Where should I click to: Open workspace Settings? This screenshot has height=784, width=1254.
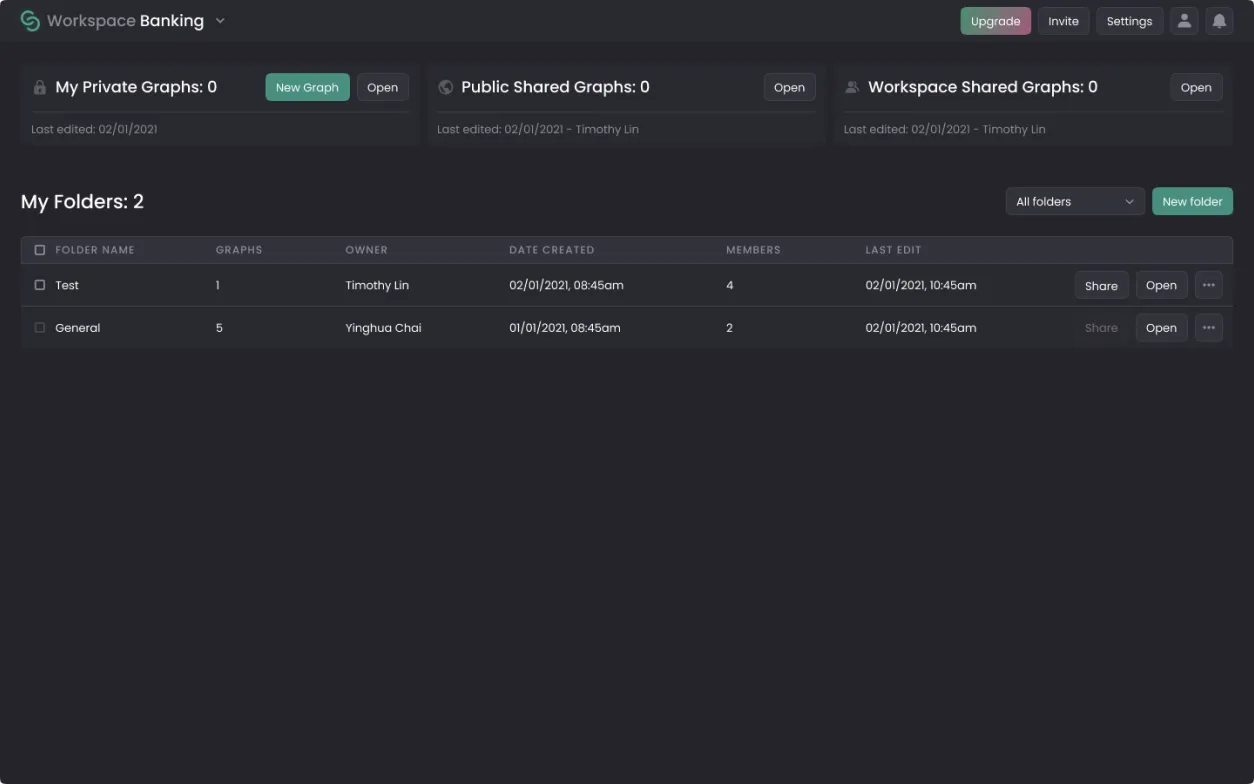pyautogui.click(x=1129, y=20)
